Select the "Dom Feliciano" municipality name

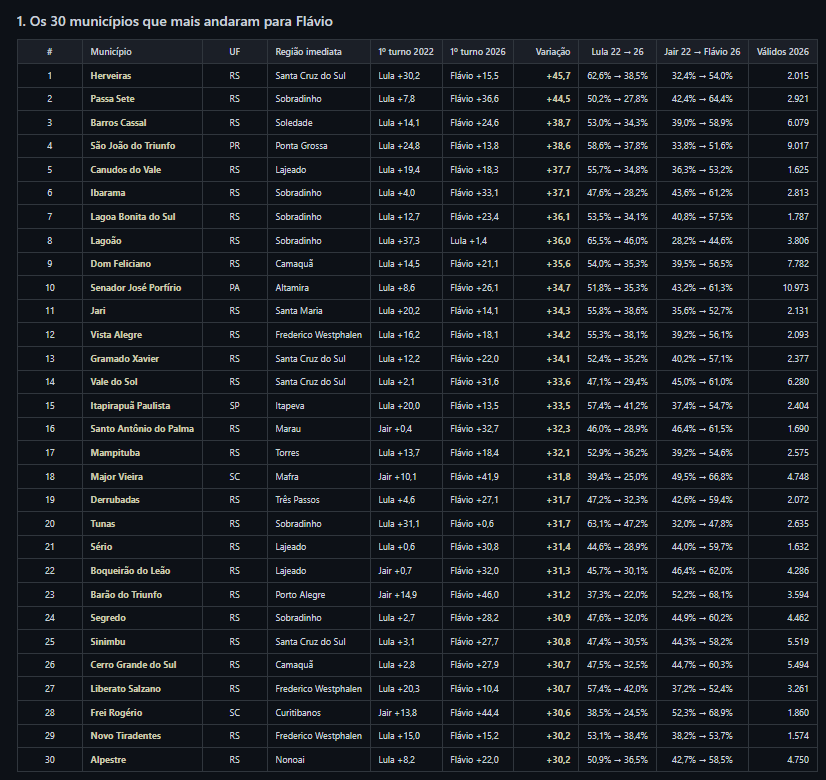tap(121, 264)
